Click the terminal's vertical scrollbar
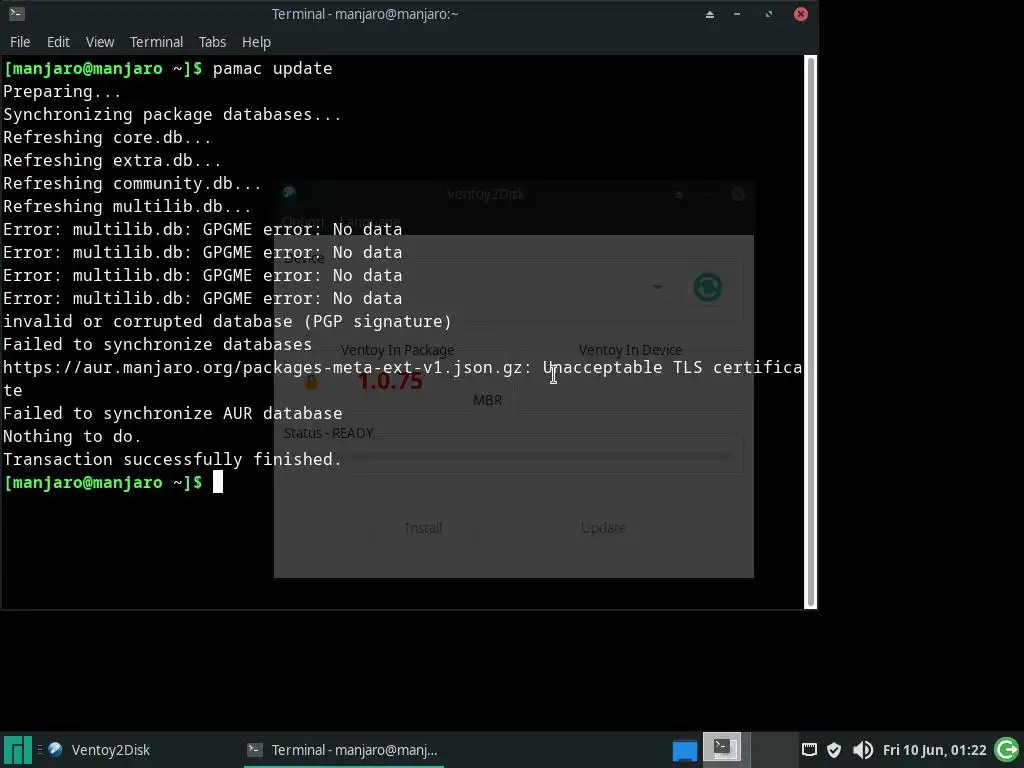 [810, 332]
